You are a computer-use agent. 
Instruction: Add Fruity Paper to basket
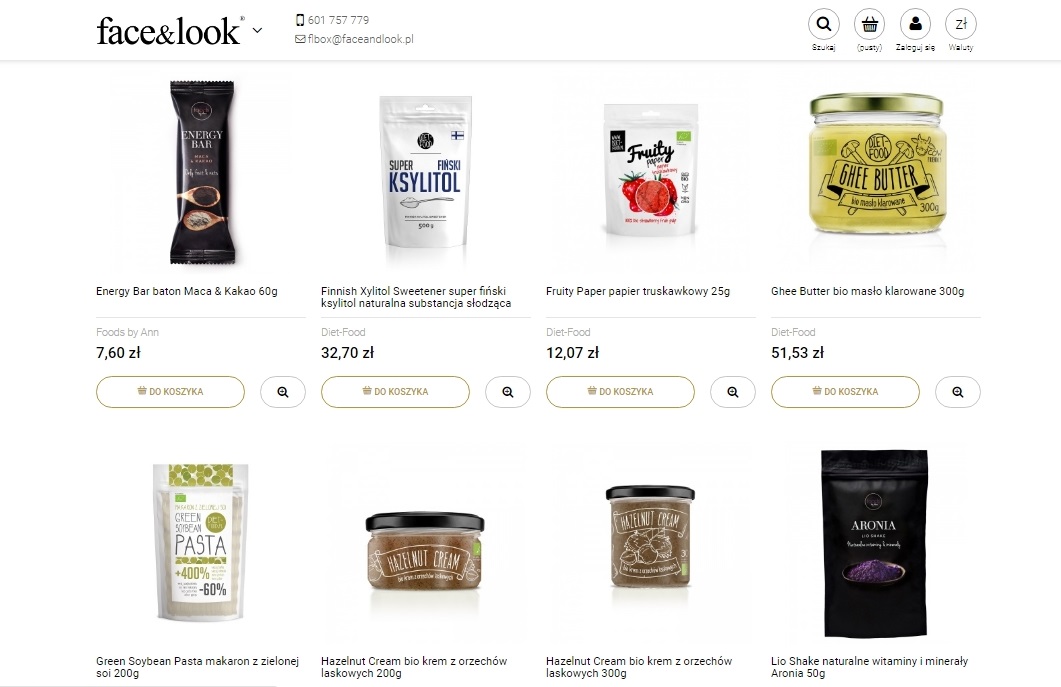pos(620,392)
